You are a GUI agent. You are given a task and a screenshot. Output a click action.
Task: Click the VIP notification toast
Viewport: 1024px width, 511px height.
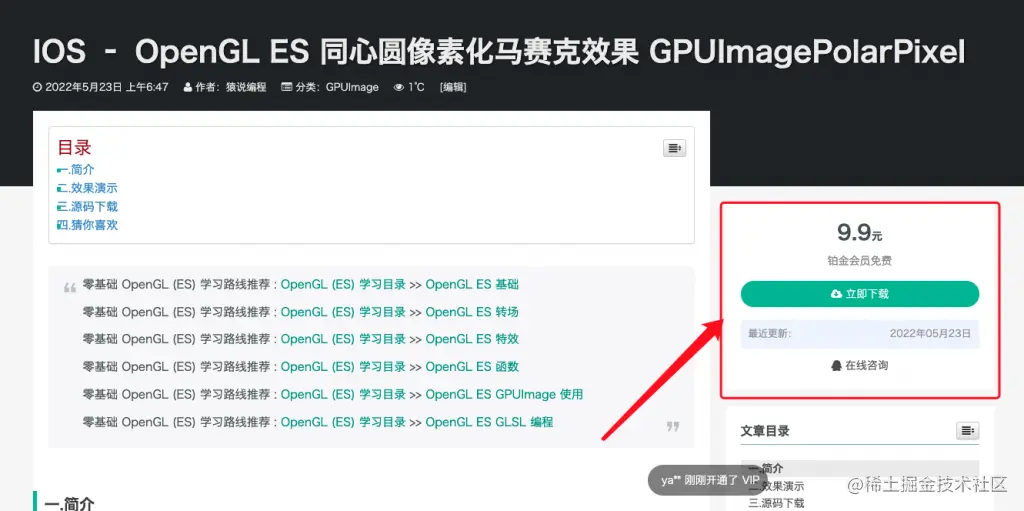[710, 480]
